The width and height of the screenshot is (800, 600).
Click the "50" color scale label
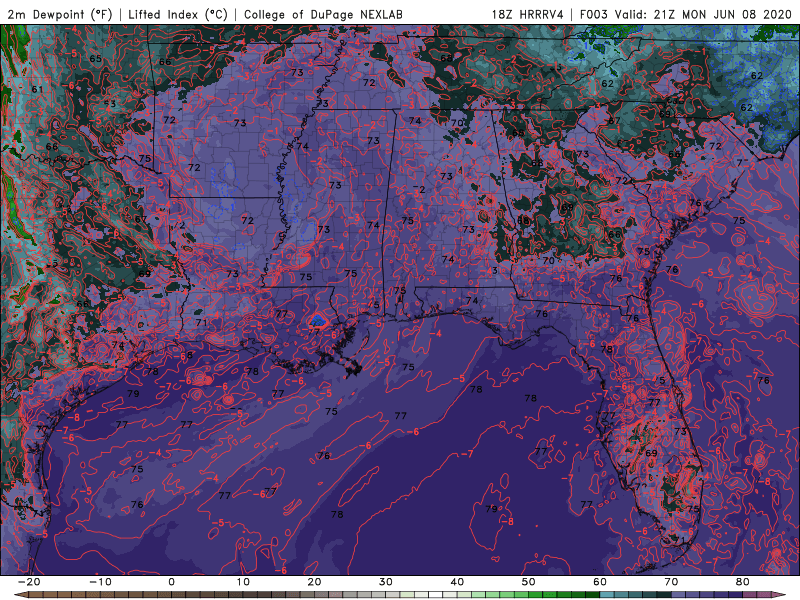click(x=529, y=582)
